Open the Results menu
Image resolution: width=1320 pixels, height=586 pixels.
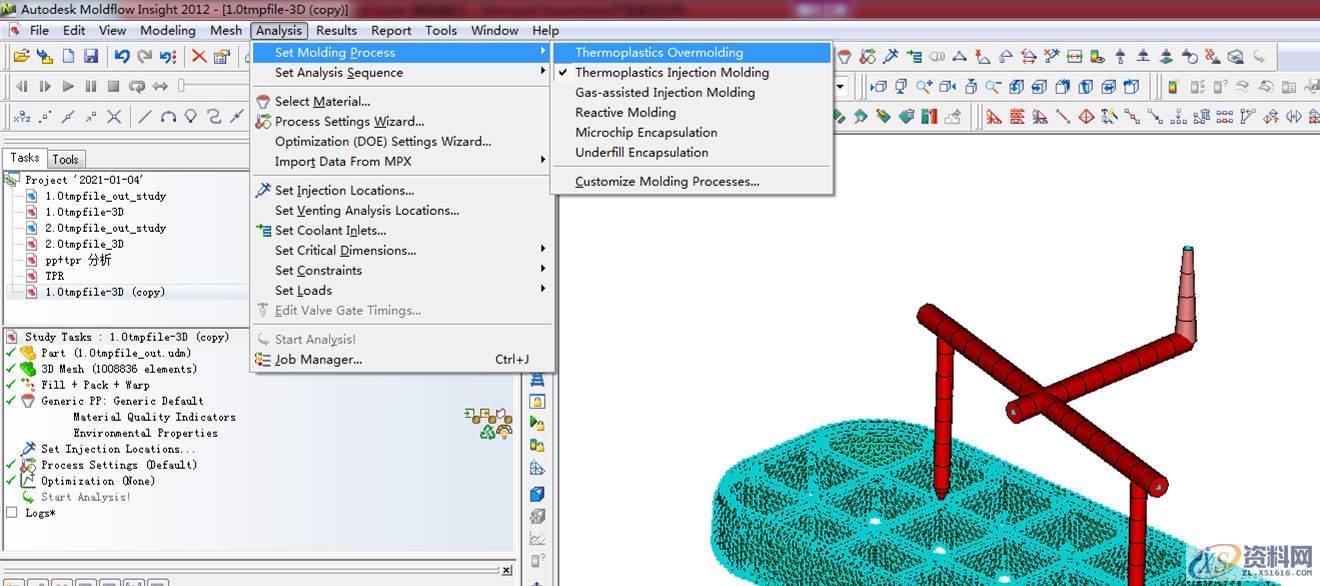click(336, 30)
